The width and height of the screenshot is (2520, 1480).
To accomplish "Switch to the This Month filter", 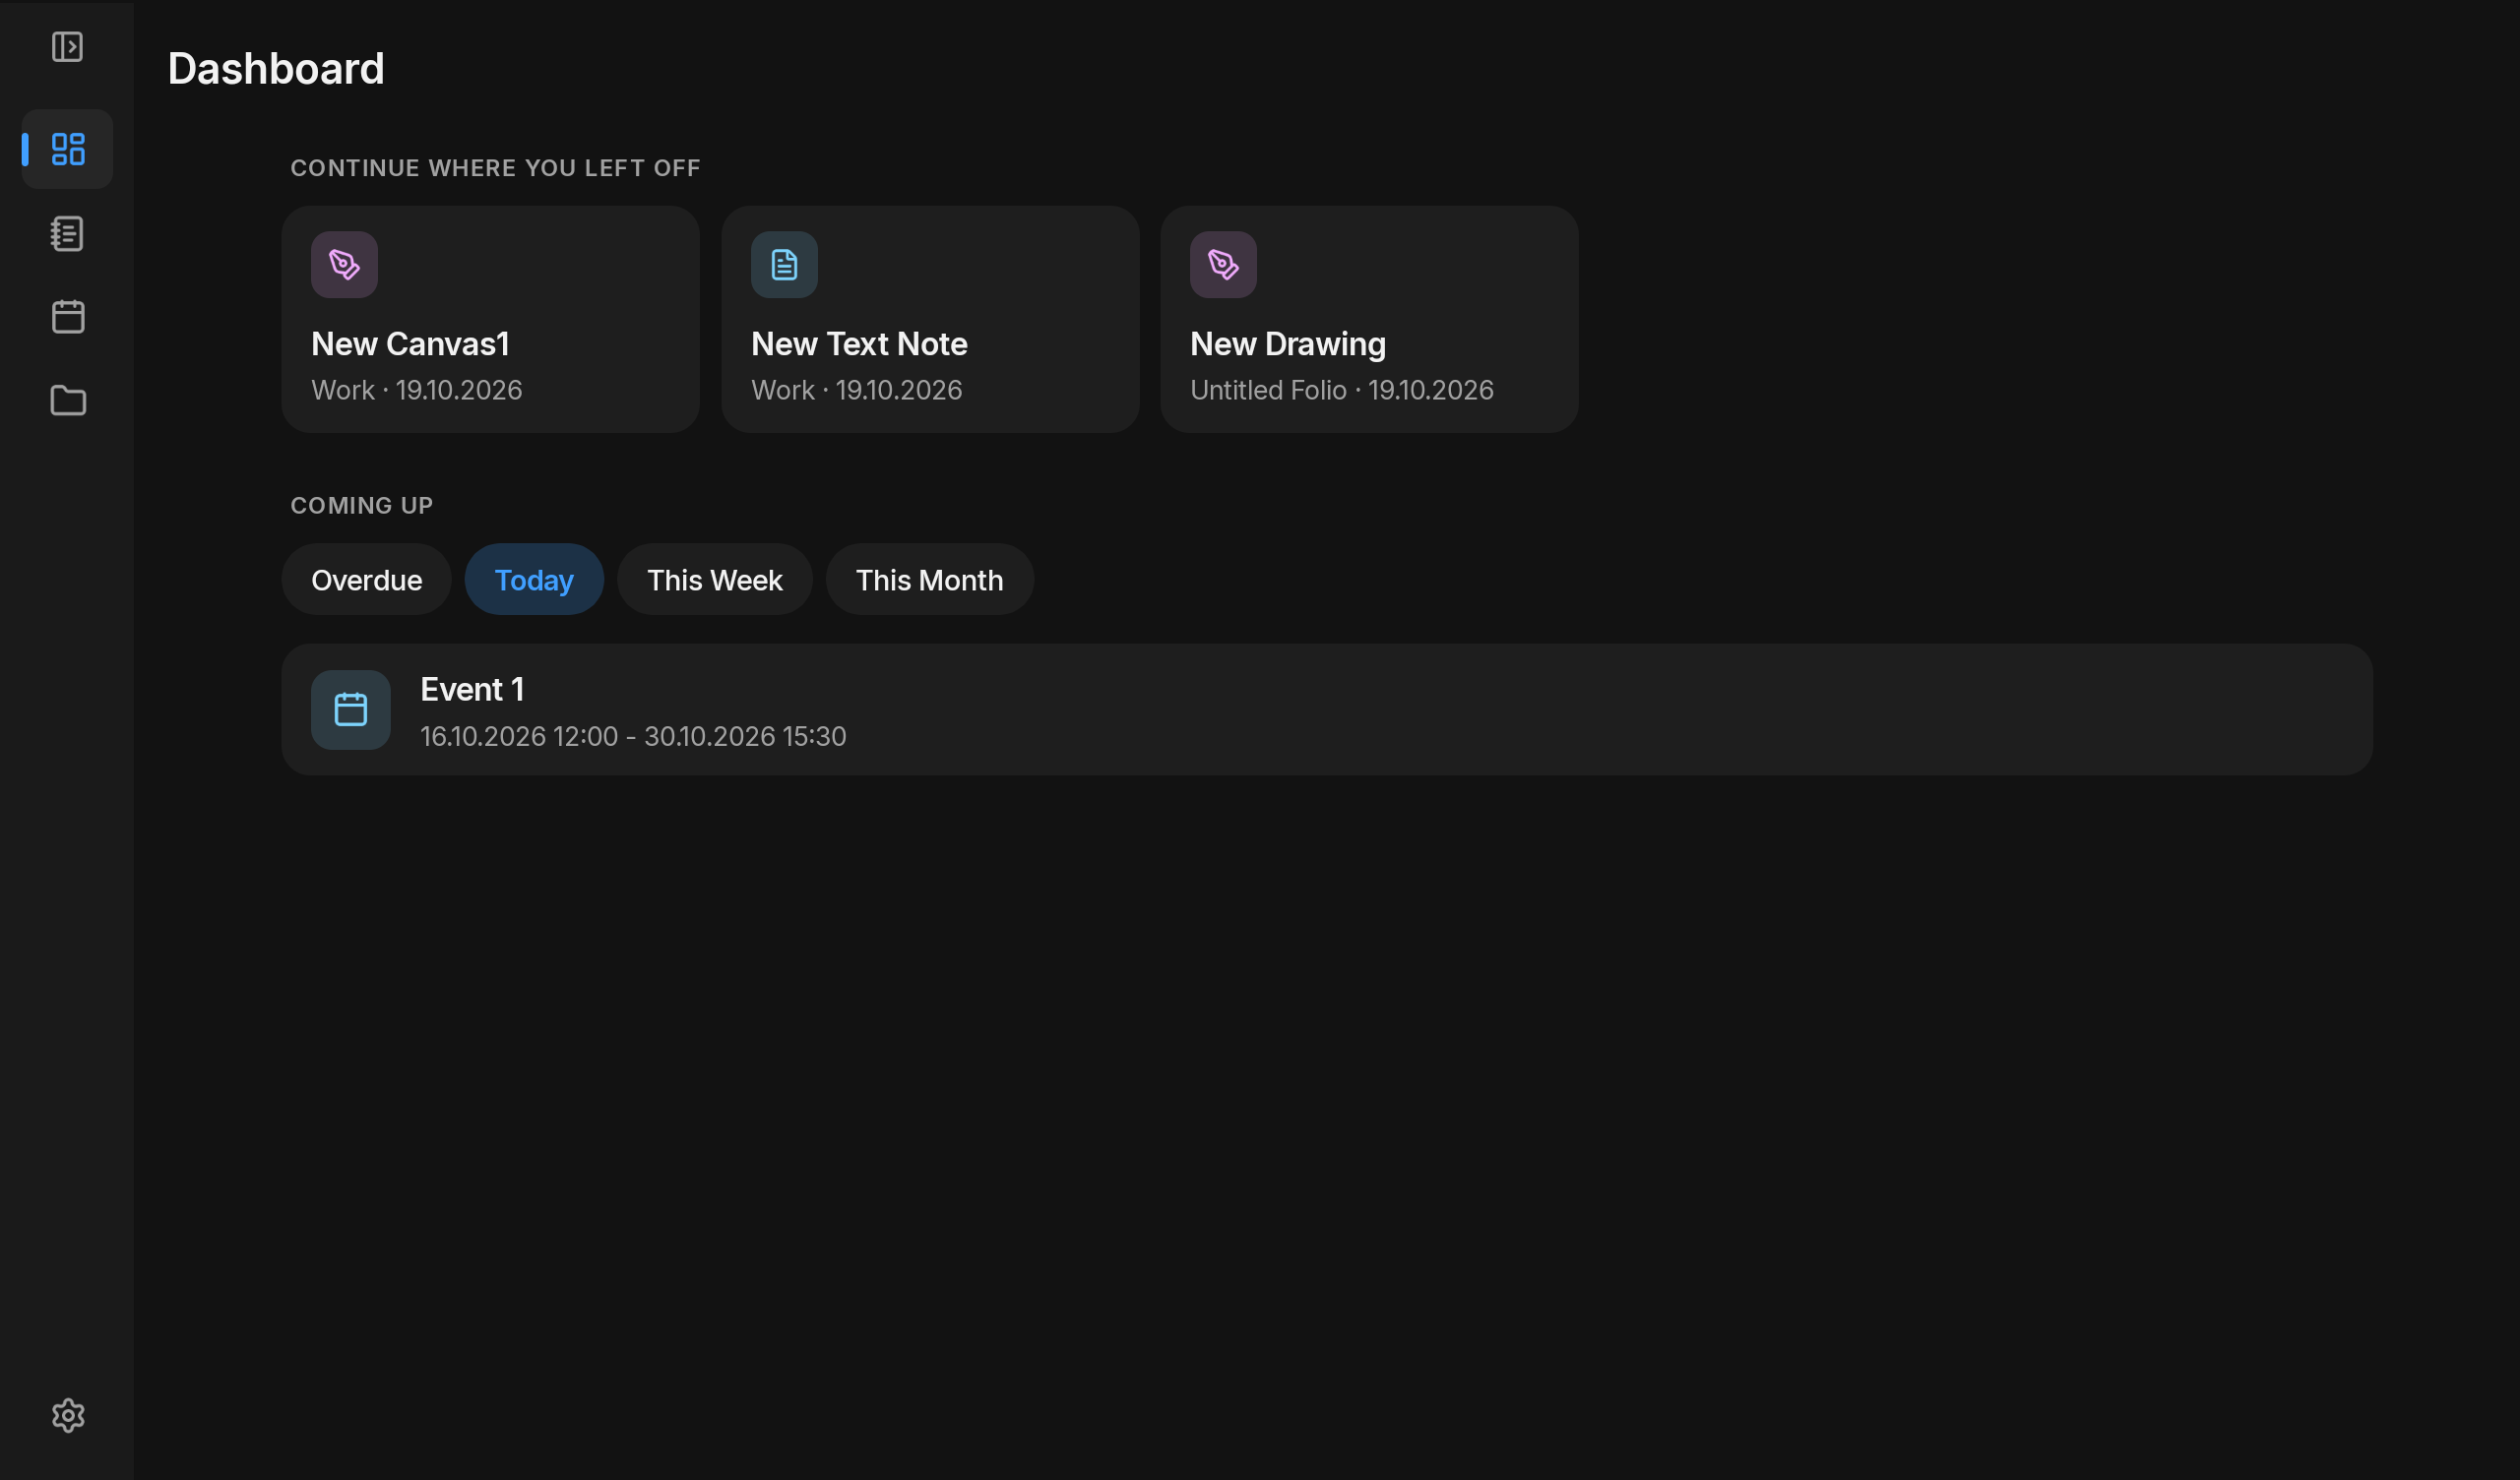I will point(929,580).
